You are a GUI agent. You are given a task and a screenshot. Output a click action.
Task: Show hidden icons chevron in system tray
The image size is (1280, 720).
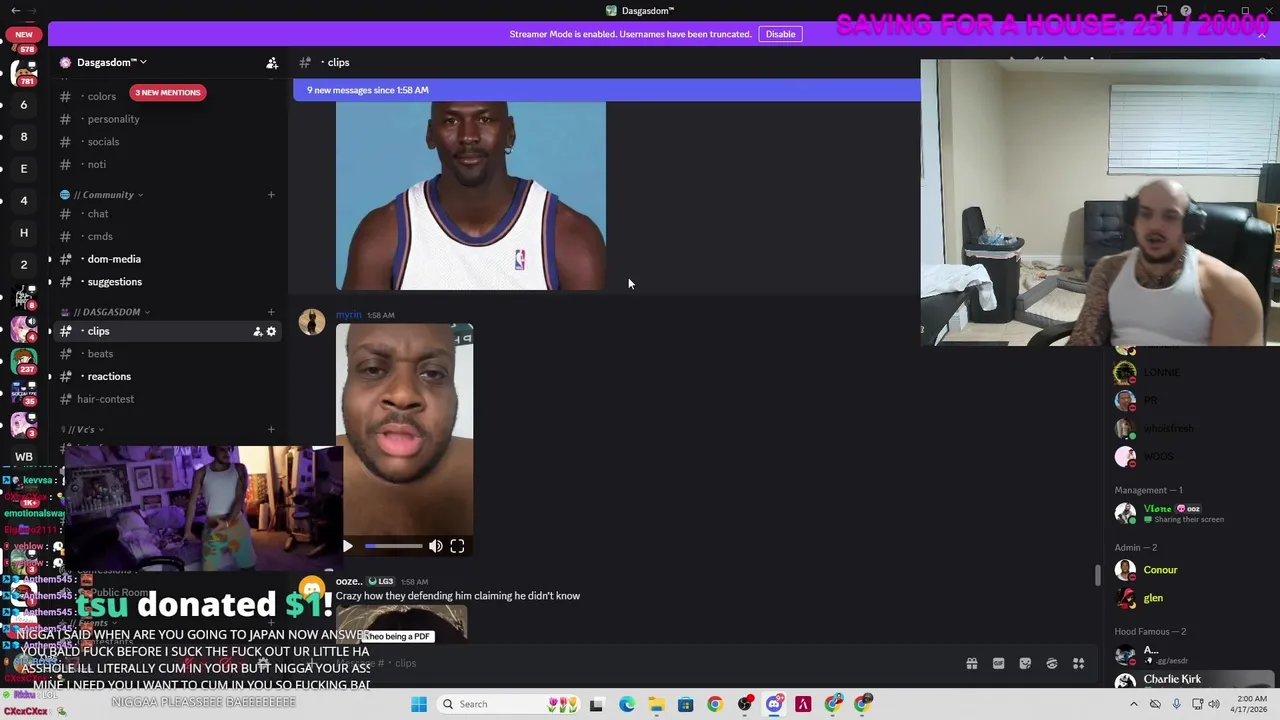click(x=1133, y=704)
